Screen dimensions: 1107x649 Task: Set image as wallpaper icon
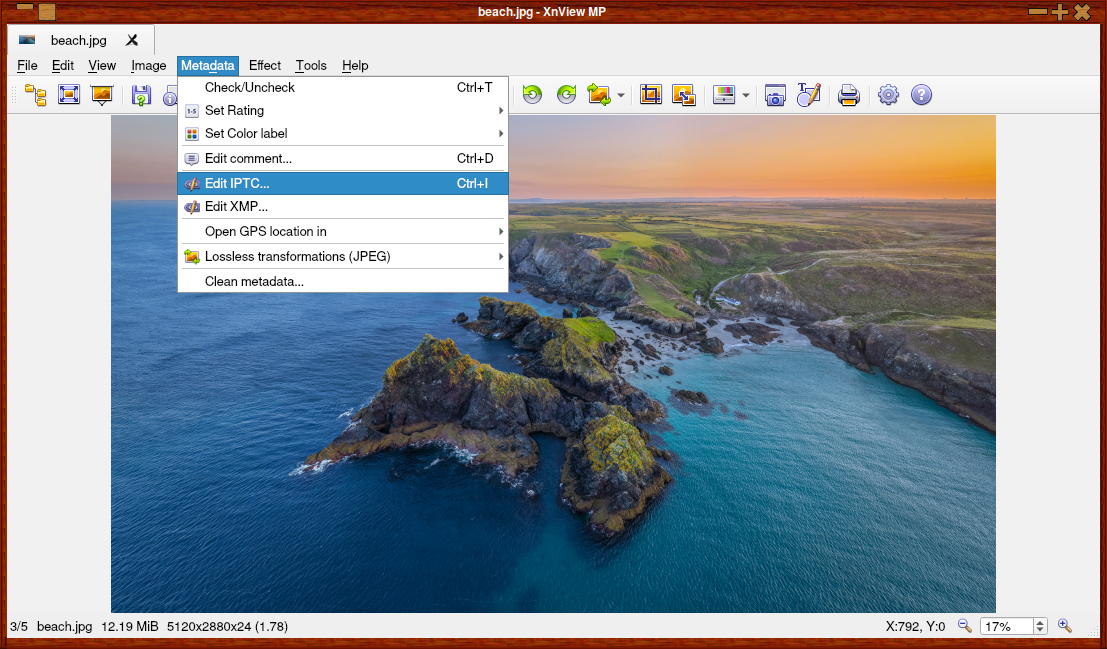pyautogui.click(x=101, y=94)
